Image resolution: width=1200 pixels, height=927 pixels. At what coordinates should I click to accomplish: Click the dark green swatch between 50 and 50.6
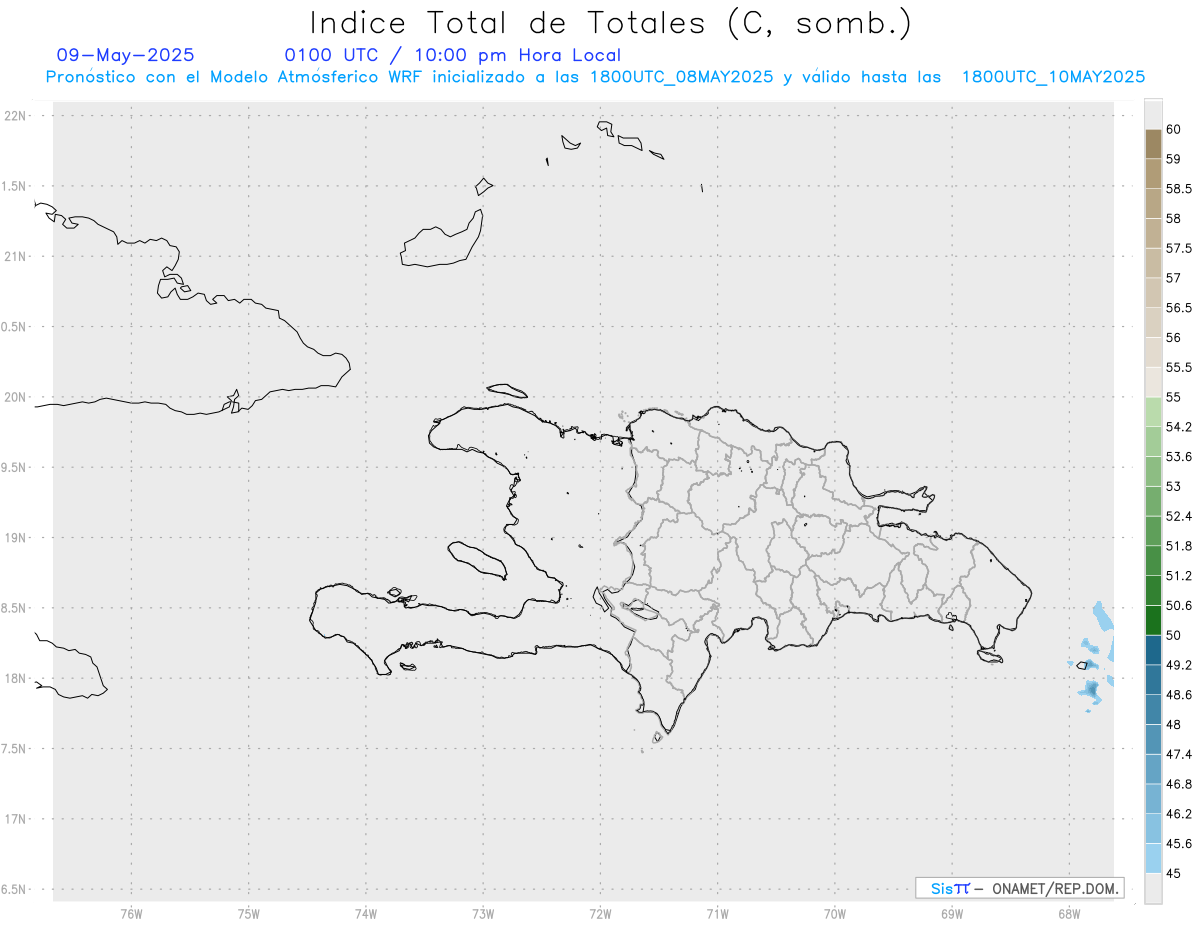tap(1153, 621)
